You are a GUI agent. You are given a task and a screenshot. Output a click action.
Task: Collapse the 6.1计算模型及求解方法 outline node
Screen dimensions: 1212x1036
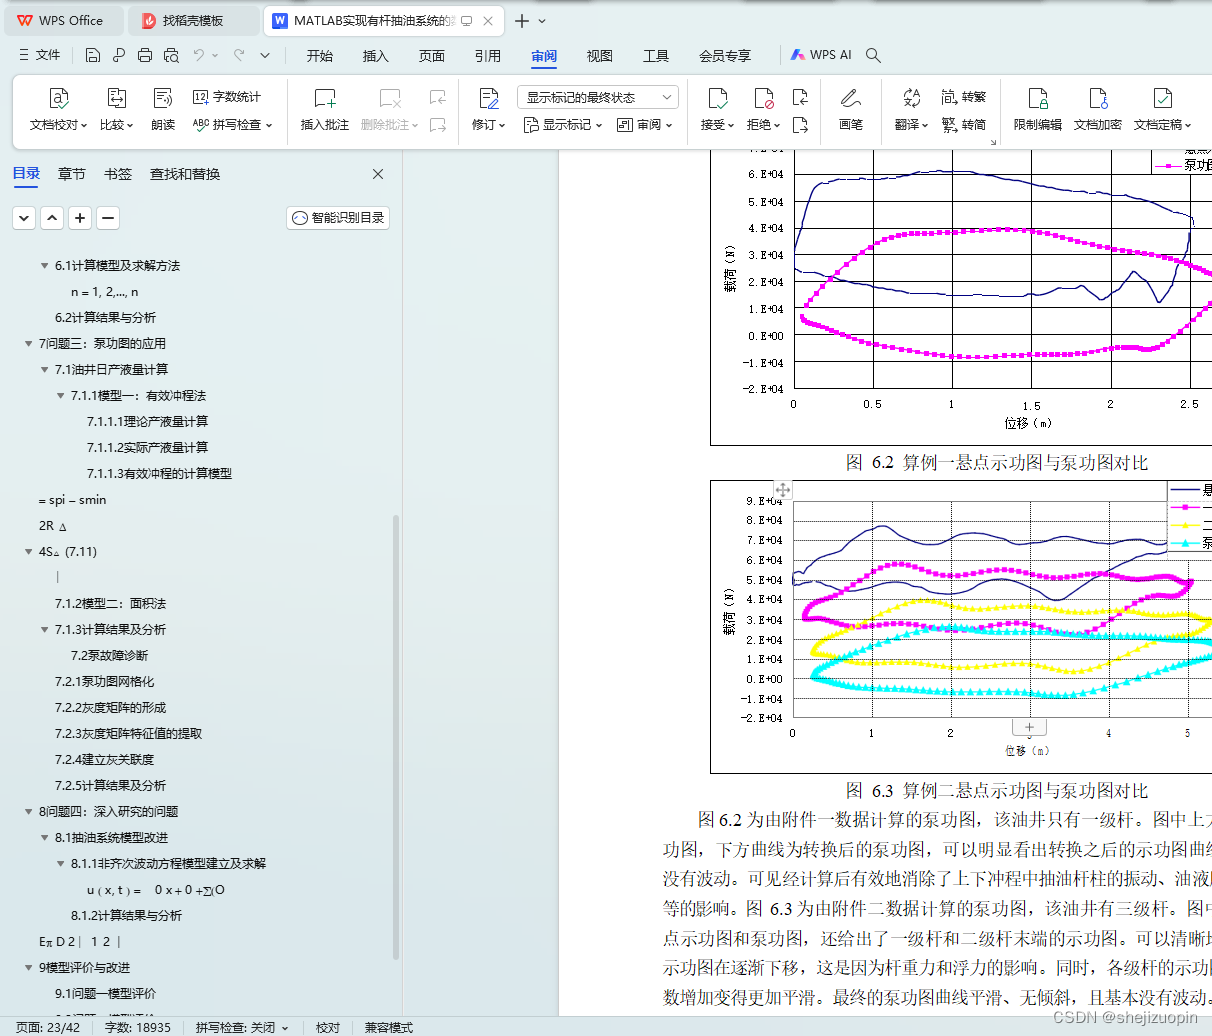(x=44, y=266)
